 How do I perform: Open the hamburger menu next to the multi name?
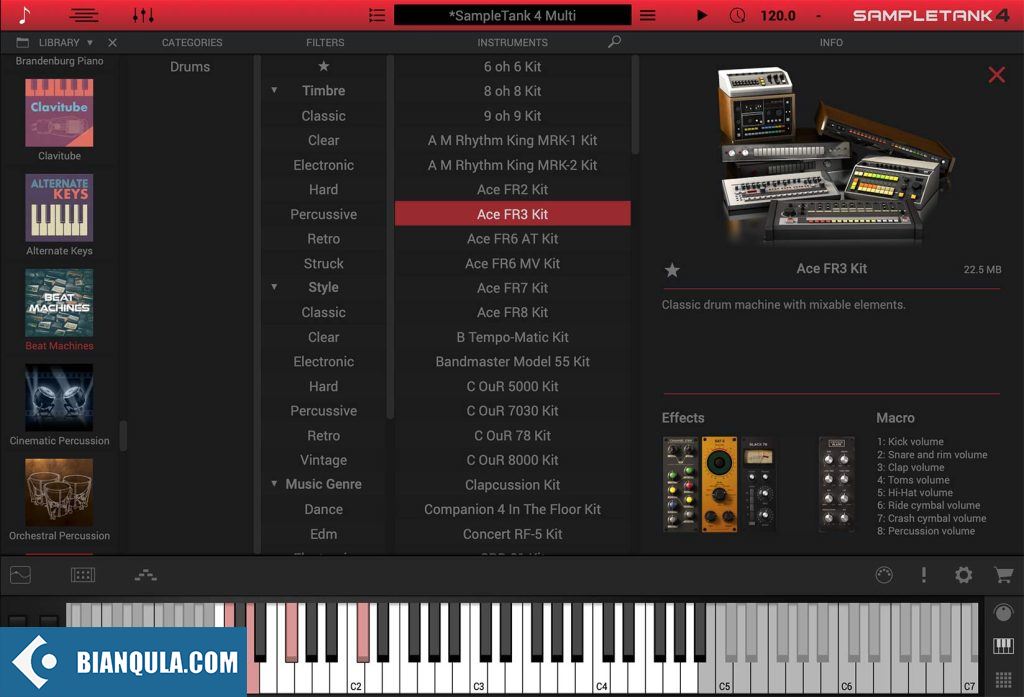(x=647, y=15)
